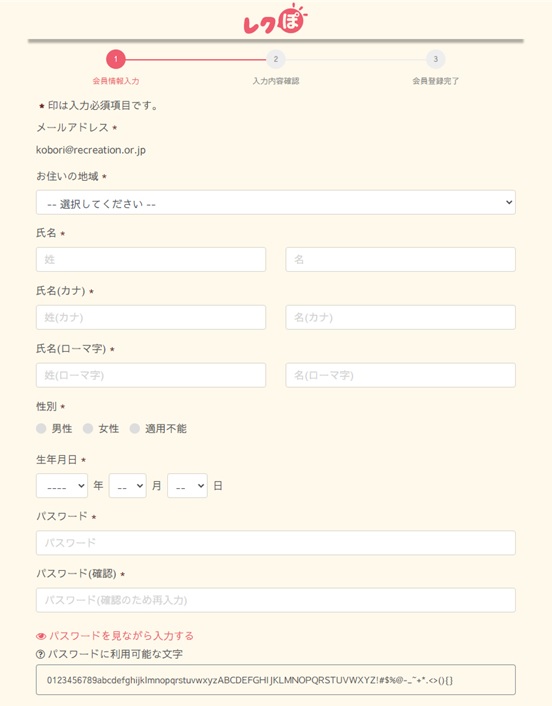
Task: Focus the パスワード(確認のため再入力) field
Action: (276, 600)
